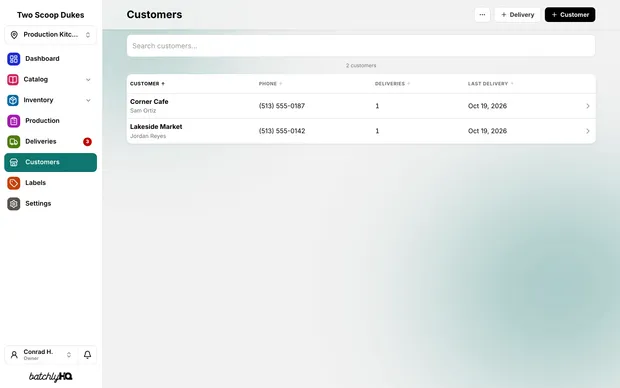Click contact name Jordan Reyes
620x388 pixels.
148,136
